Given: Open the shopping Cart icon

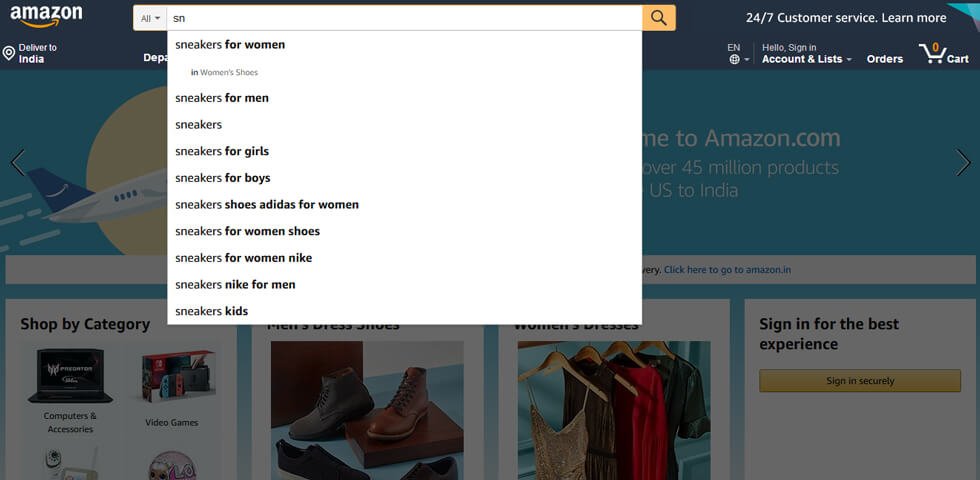Looking at the screenshot, I should click(x=943, y=54).
